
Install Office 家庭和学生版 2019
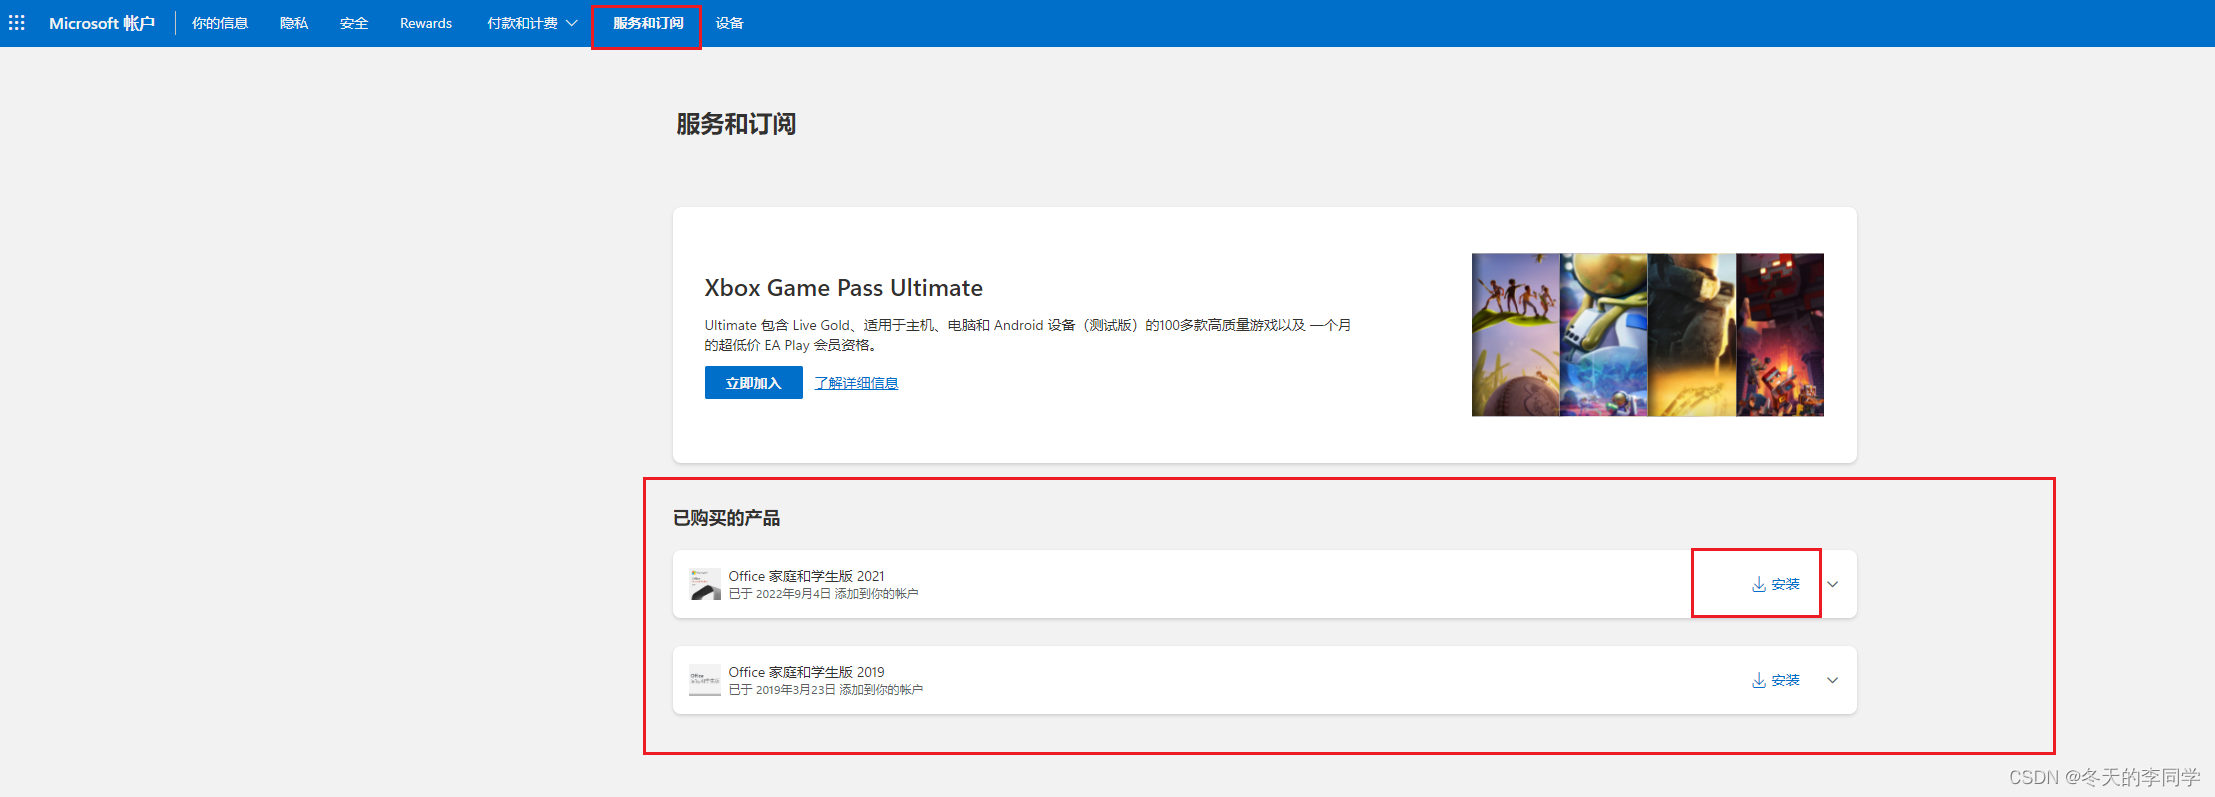(x=1776, y=680)
